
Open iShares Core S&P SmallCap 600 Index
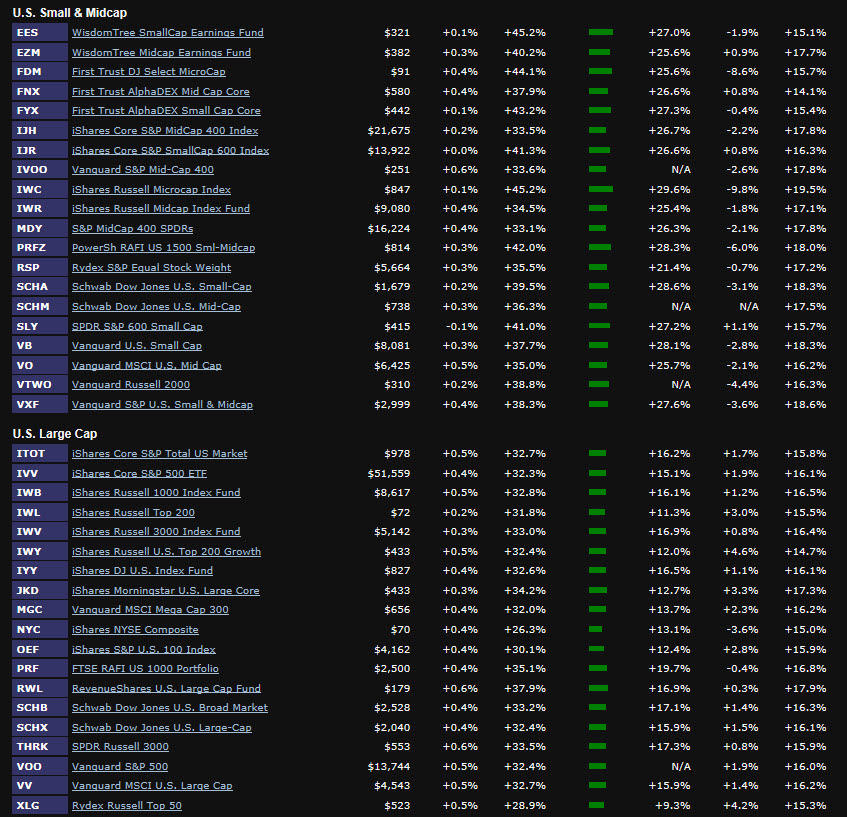click(170, 150)
